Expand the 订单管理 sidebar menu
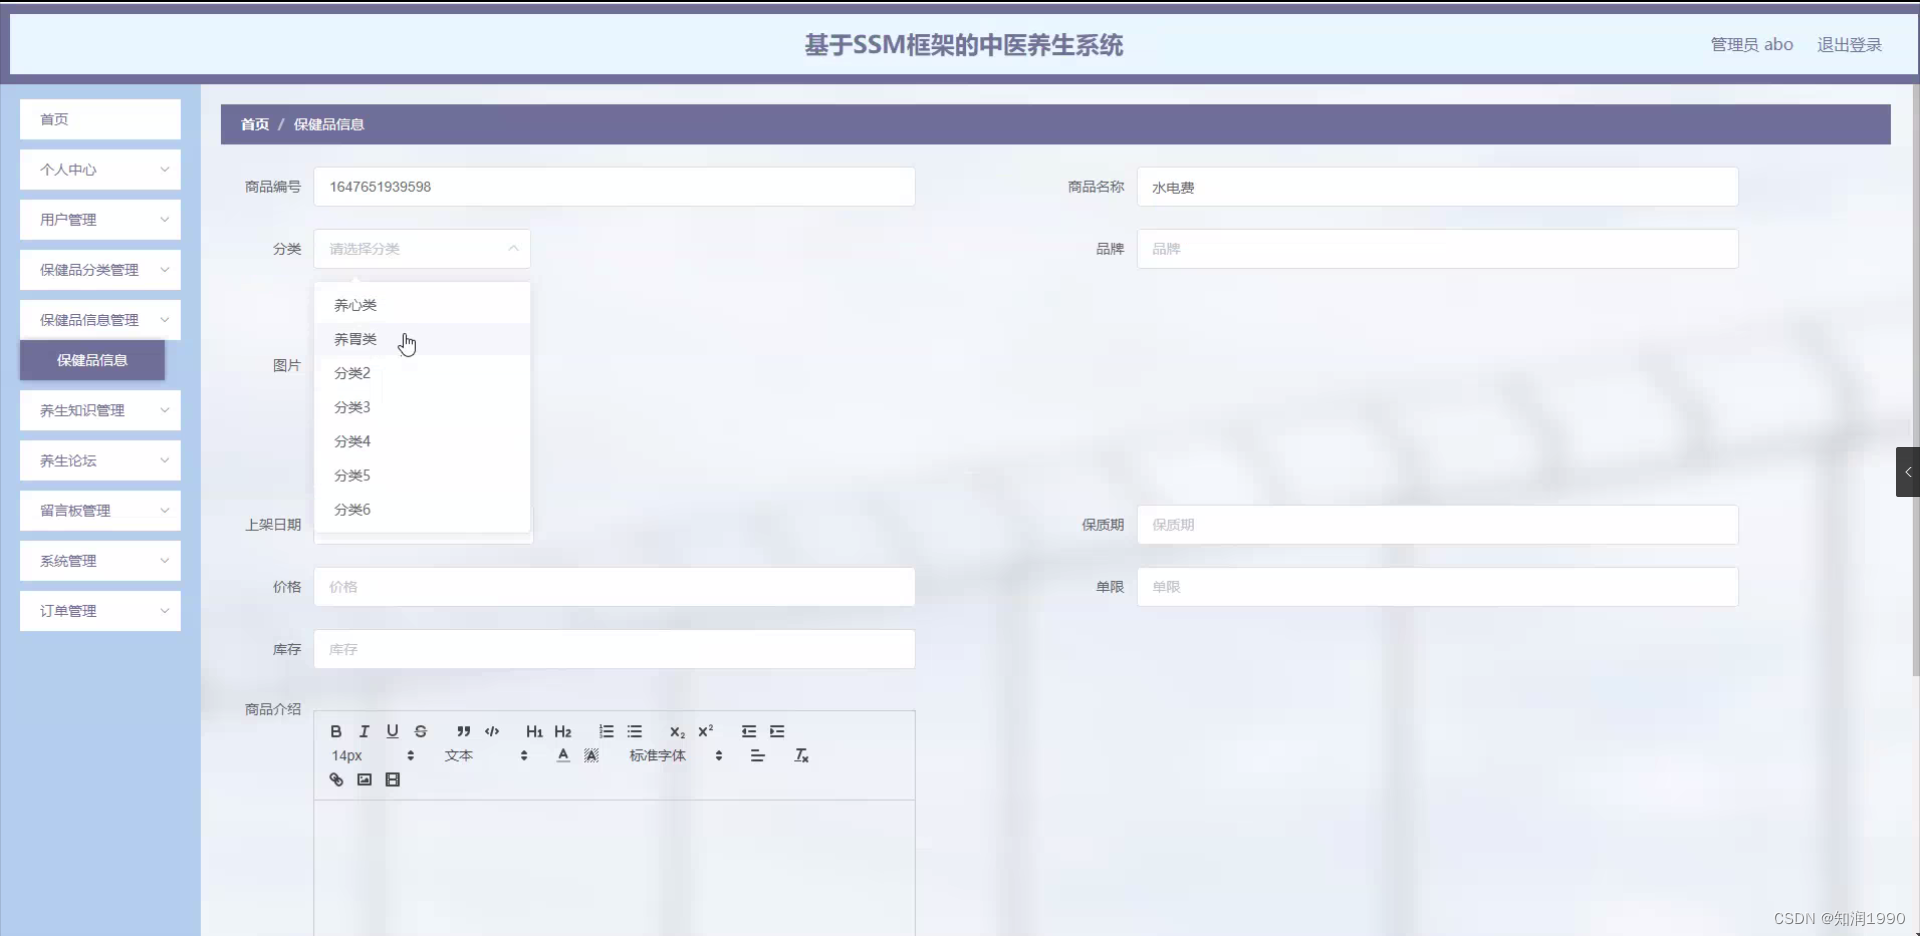1920x936 pixels. (99, 610)
